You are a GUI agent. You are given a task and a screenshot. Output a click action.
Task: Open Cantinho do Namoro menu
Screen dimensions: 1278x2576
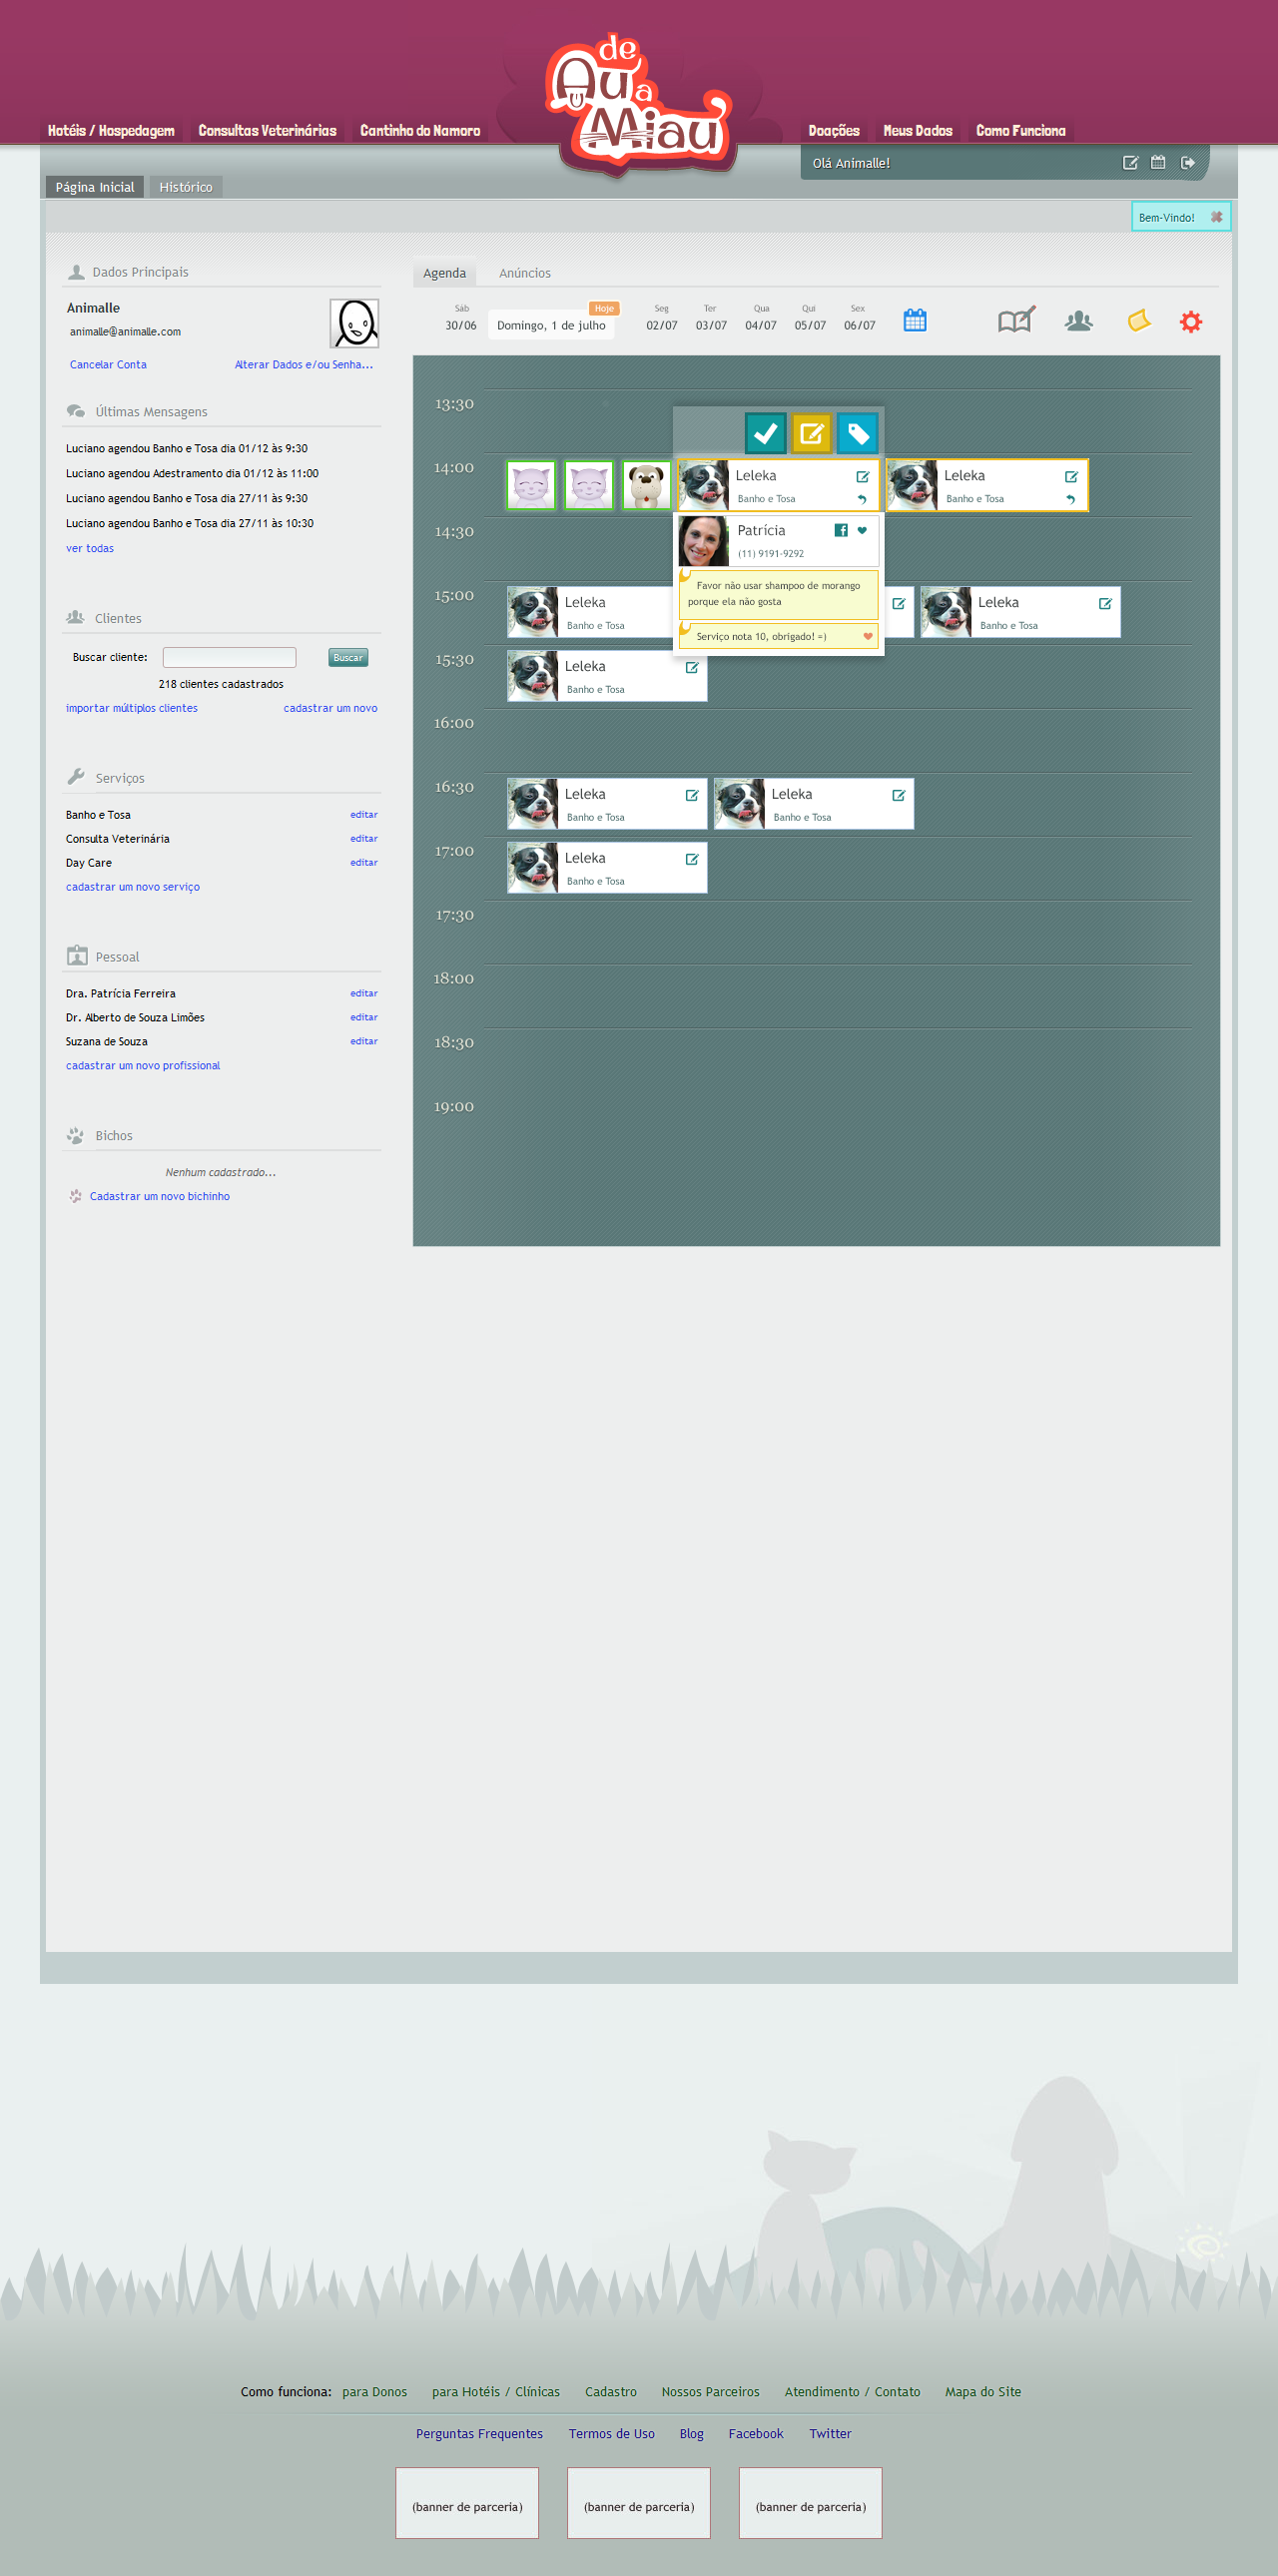[x=420, y=131]
